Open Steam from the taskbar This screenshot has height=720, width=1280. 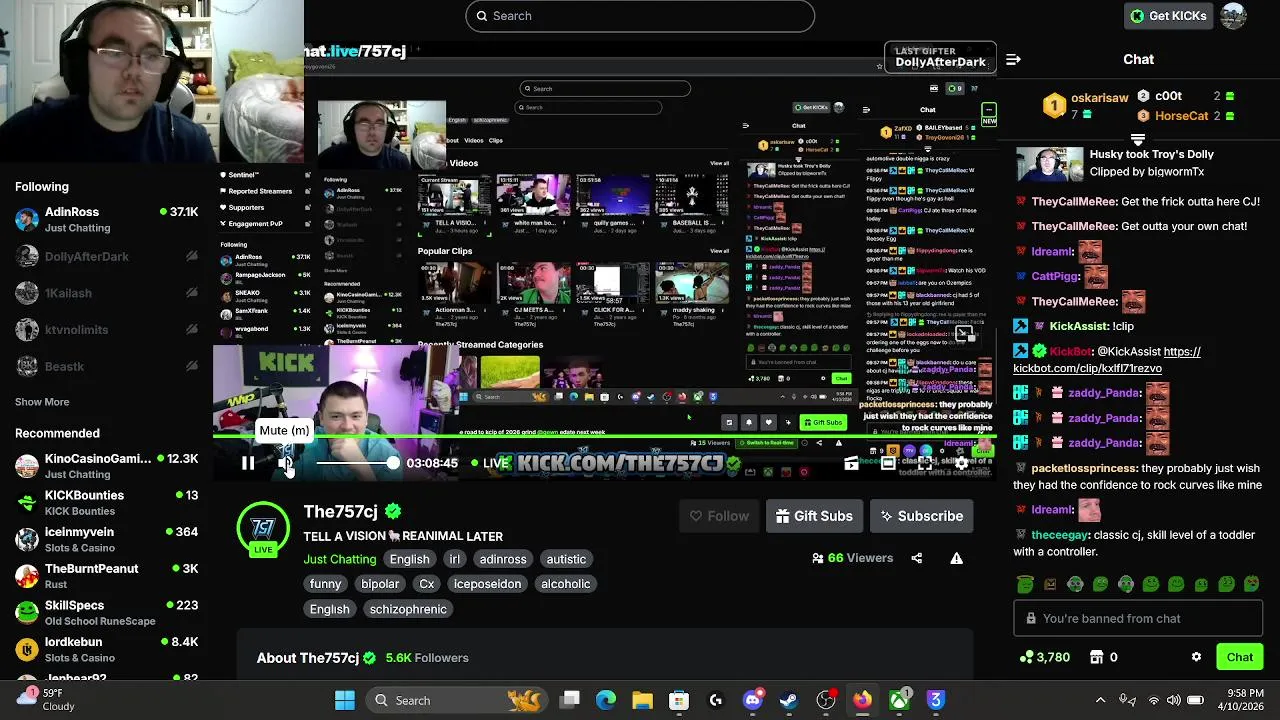[789, 700]
